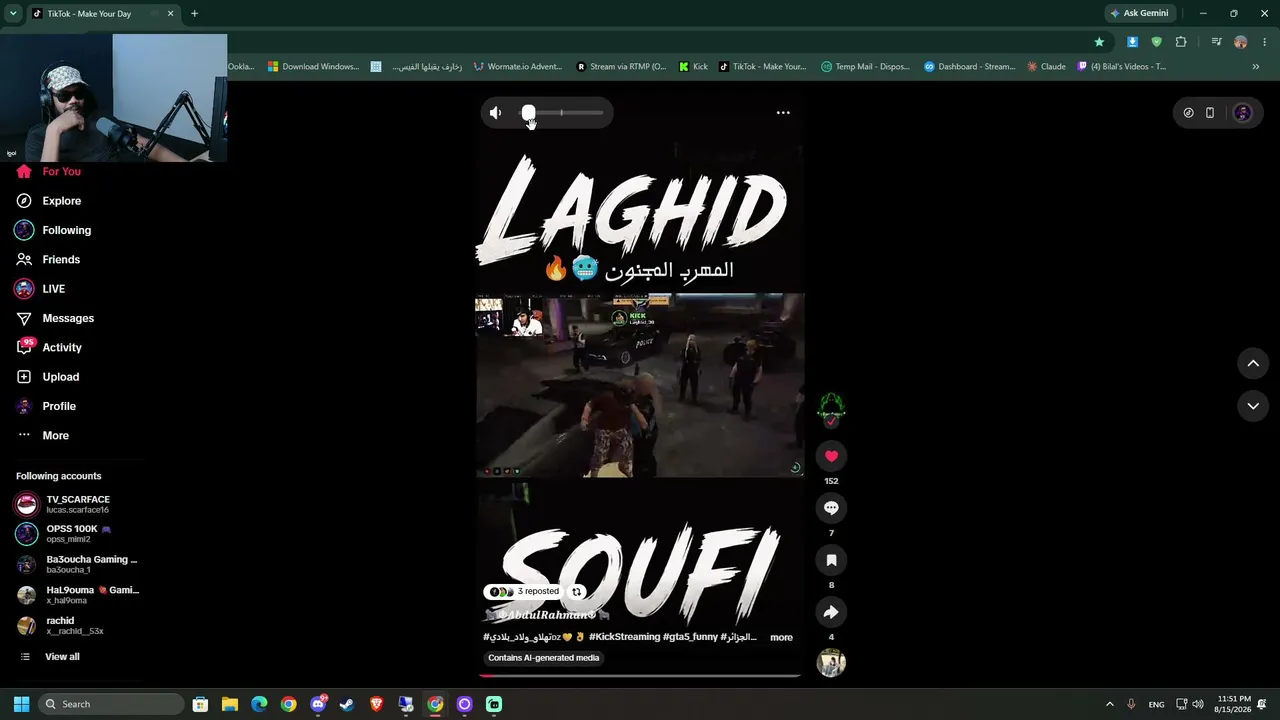This screenshot has height=720, width=1280.
Task: Seek in the video progress bar
Action: (640, 676)
